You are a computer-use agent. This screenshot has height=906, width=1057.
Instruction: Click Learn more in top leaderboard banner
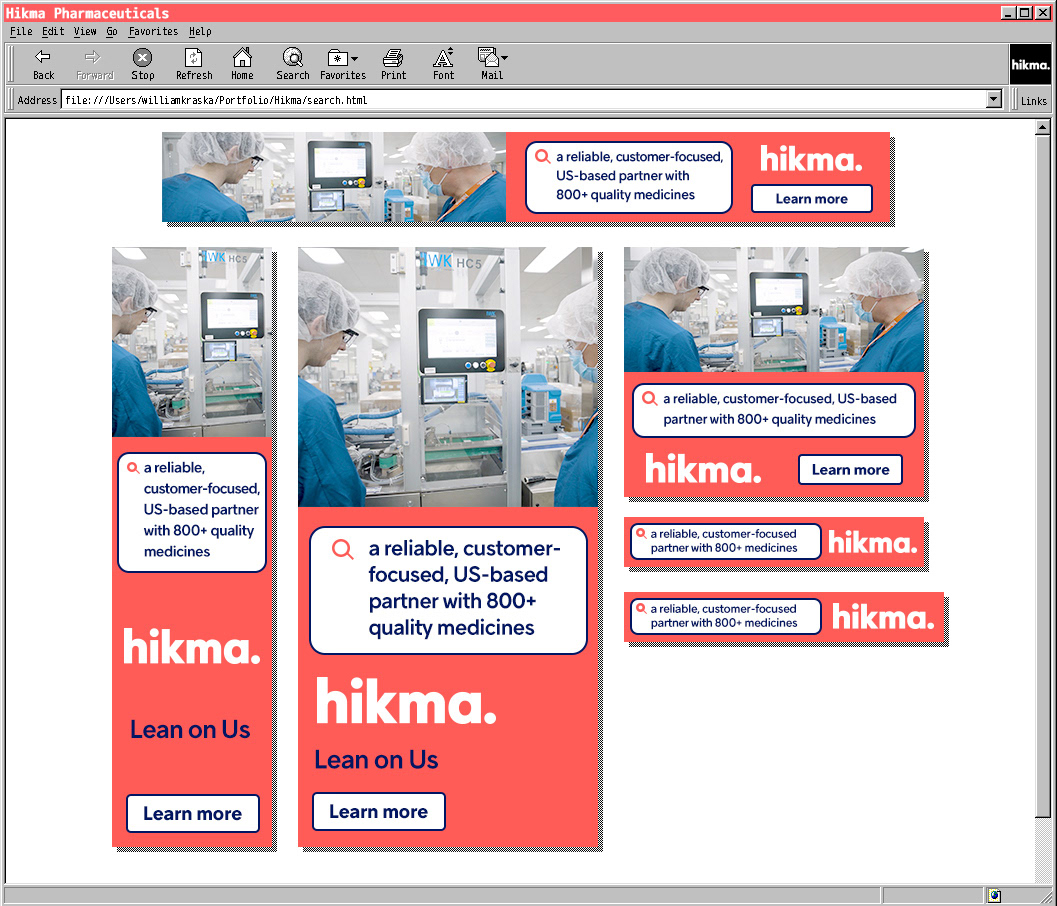[812, 199]
